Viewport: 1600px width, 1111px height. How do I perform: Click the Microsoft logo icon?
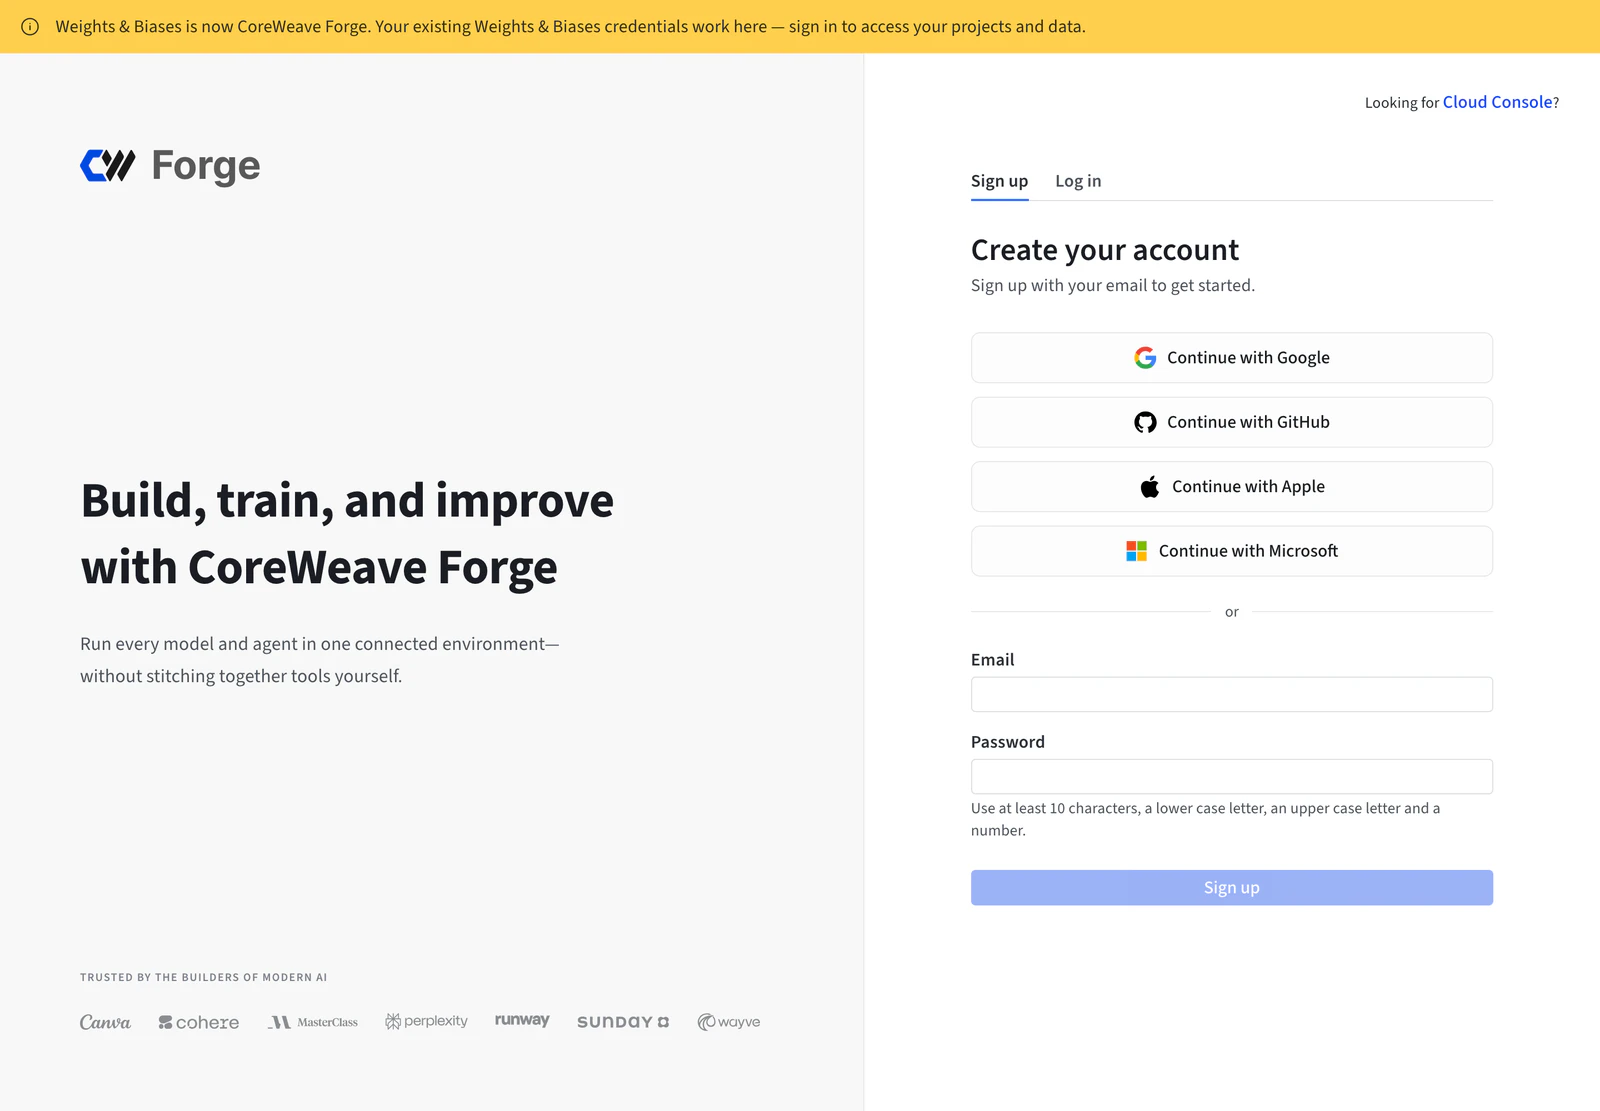click(1137, 551)
